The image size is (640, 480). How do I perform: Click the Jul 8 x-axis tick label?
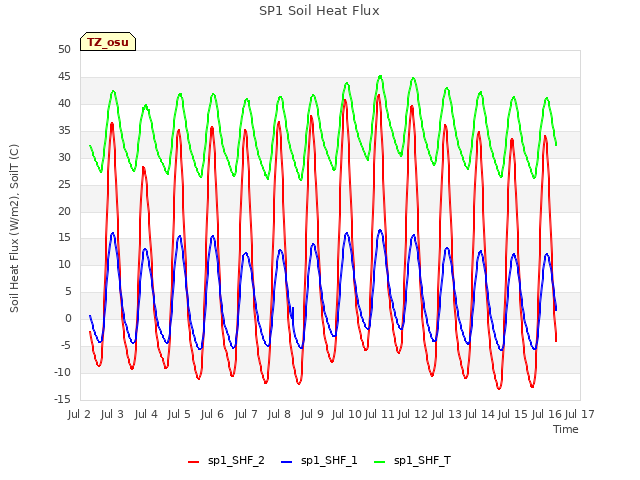click(279, 414)
